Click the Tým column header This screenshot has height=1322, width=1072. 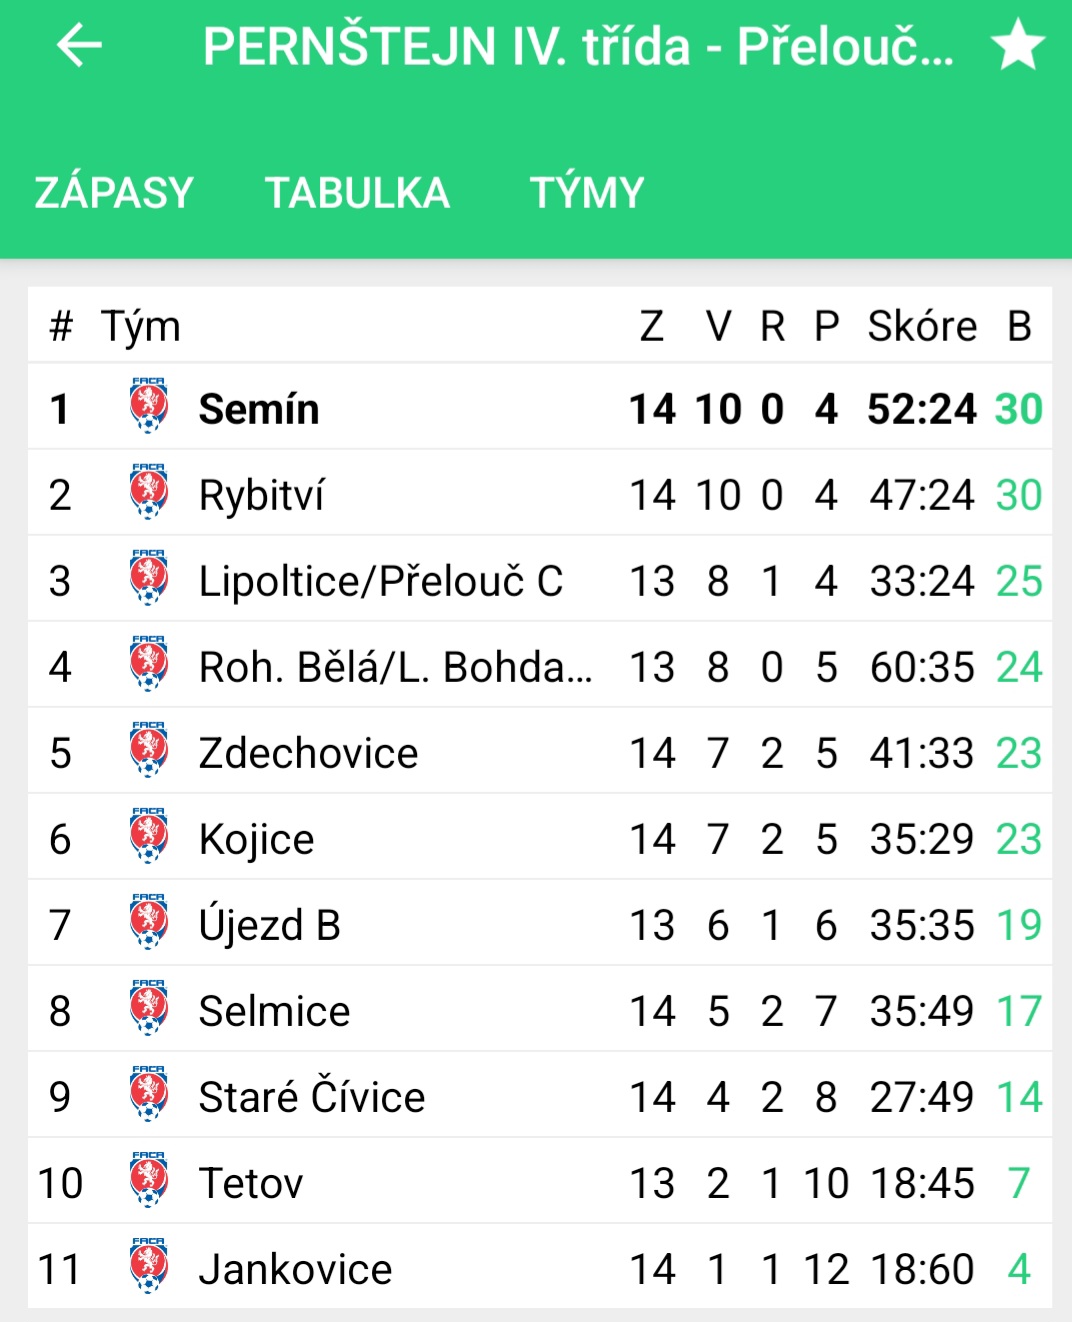coord(140,328)
